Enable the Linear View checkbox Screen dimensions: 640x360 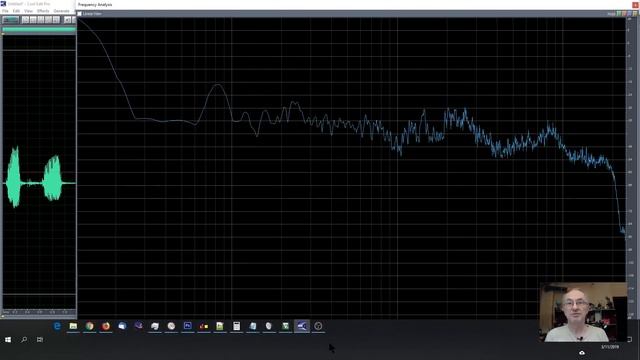pos(80,14)
